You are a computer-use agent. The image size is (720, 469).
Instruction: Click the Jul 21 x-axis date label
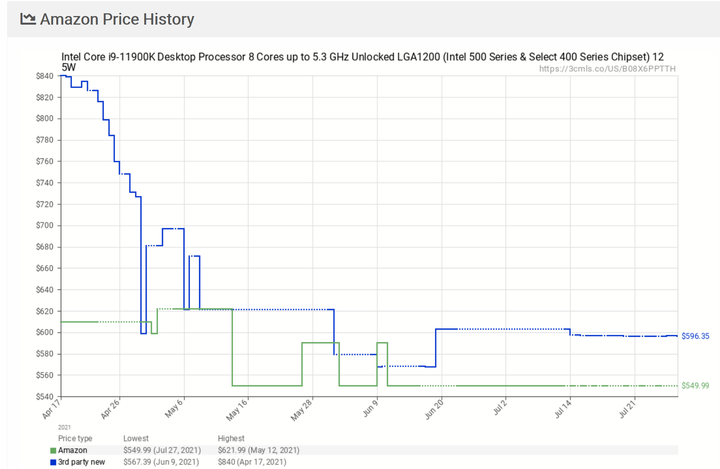point(627,409)
